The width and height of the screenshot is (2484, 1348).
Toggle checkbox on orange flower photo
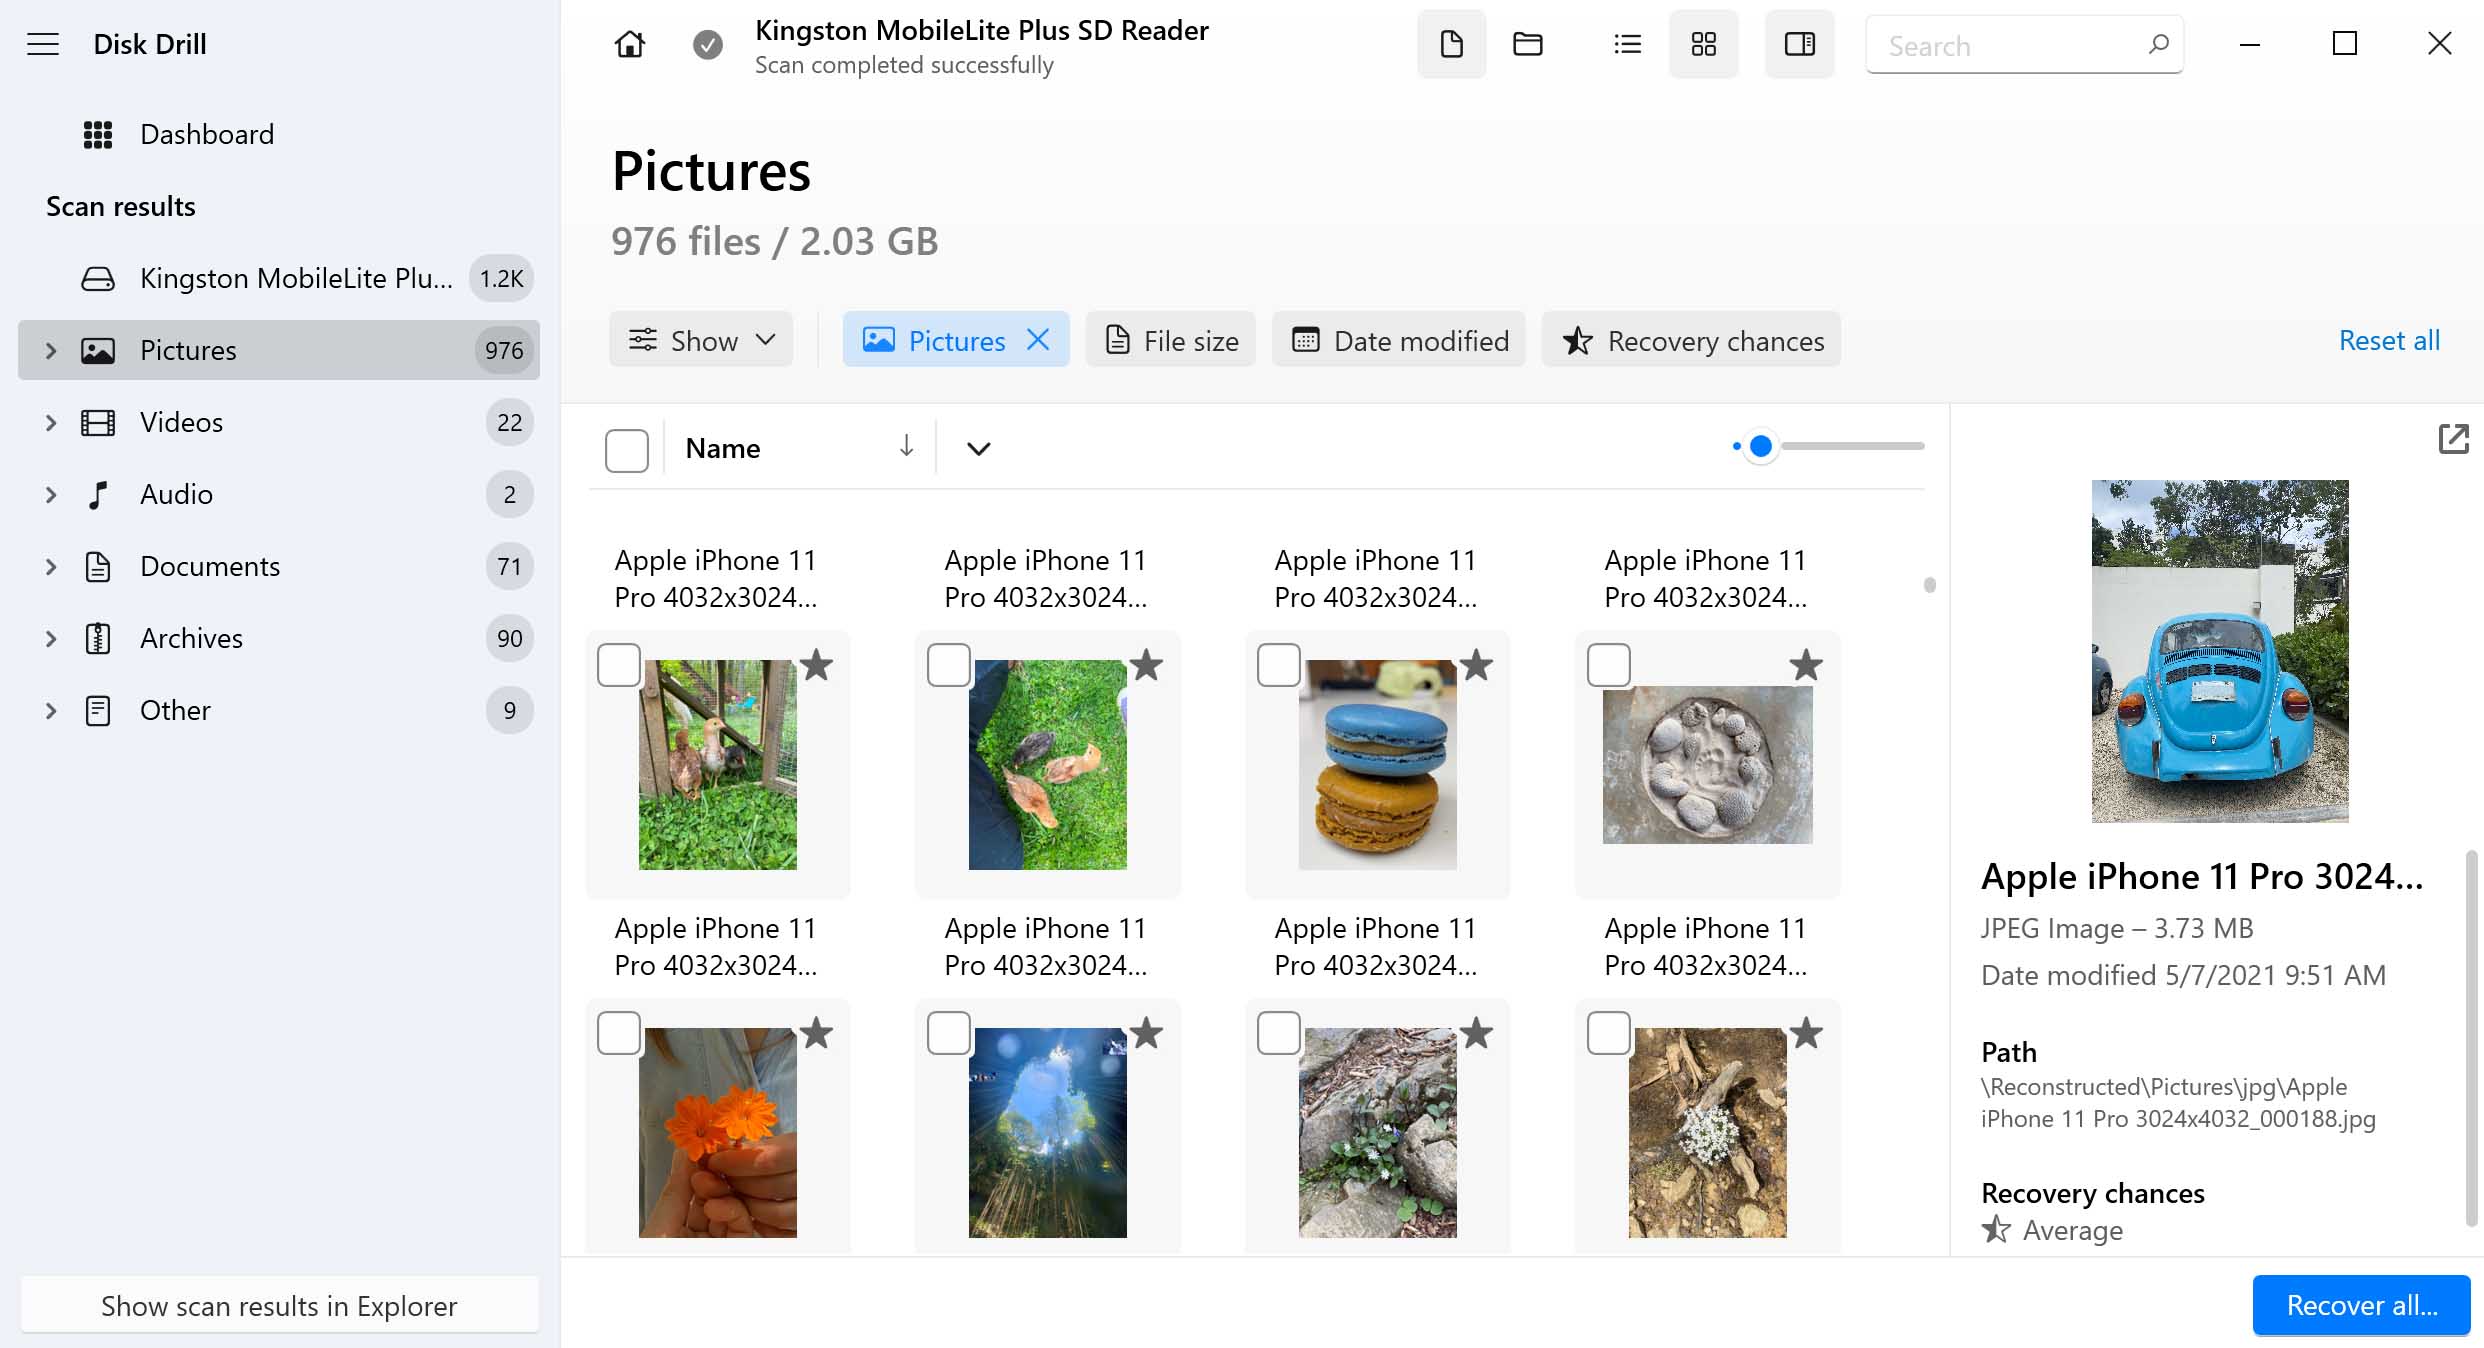click(x=621, y=1033)
